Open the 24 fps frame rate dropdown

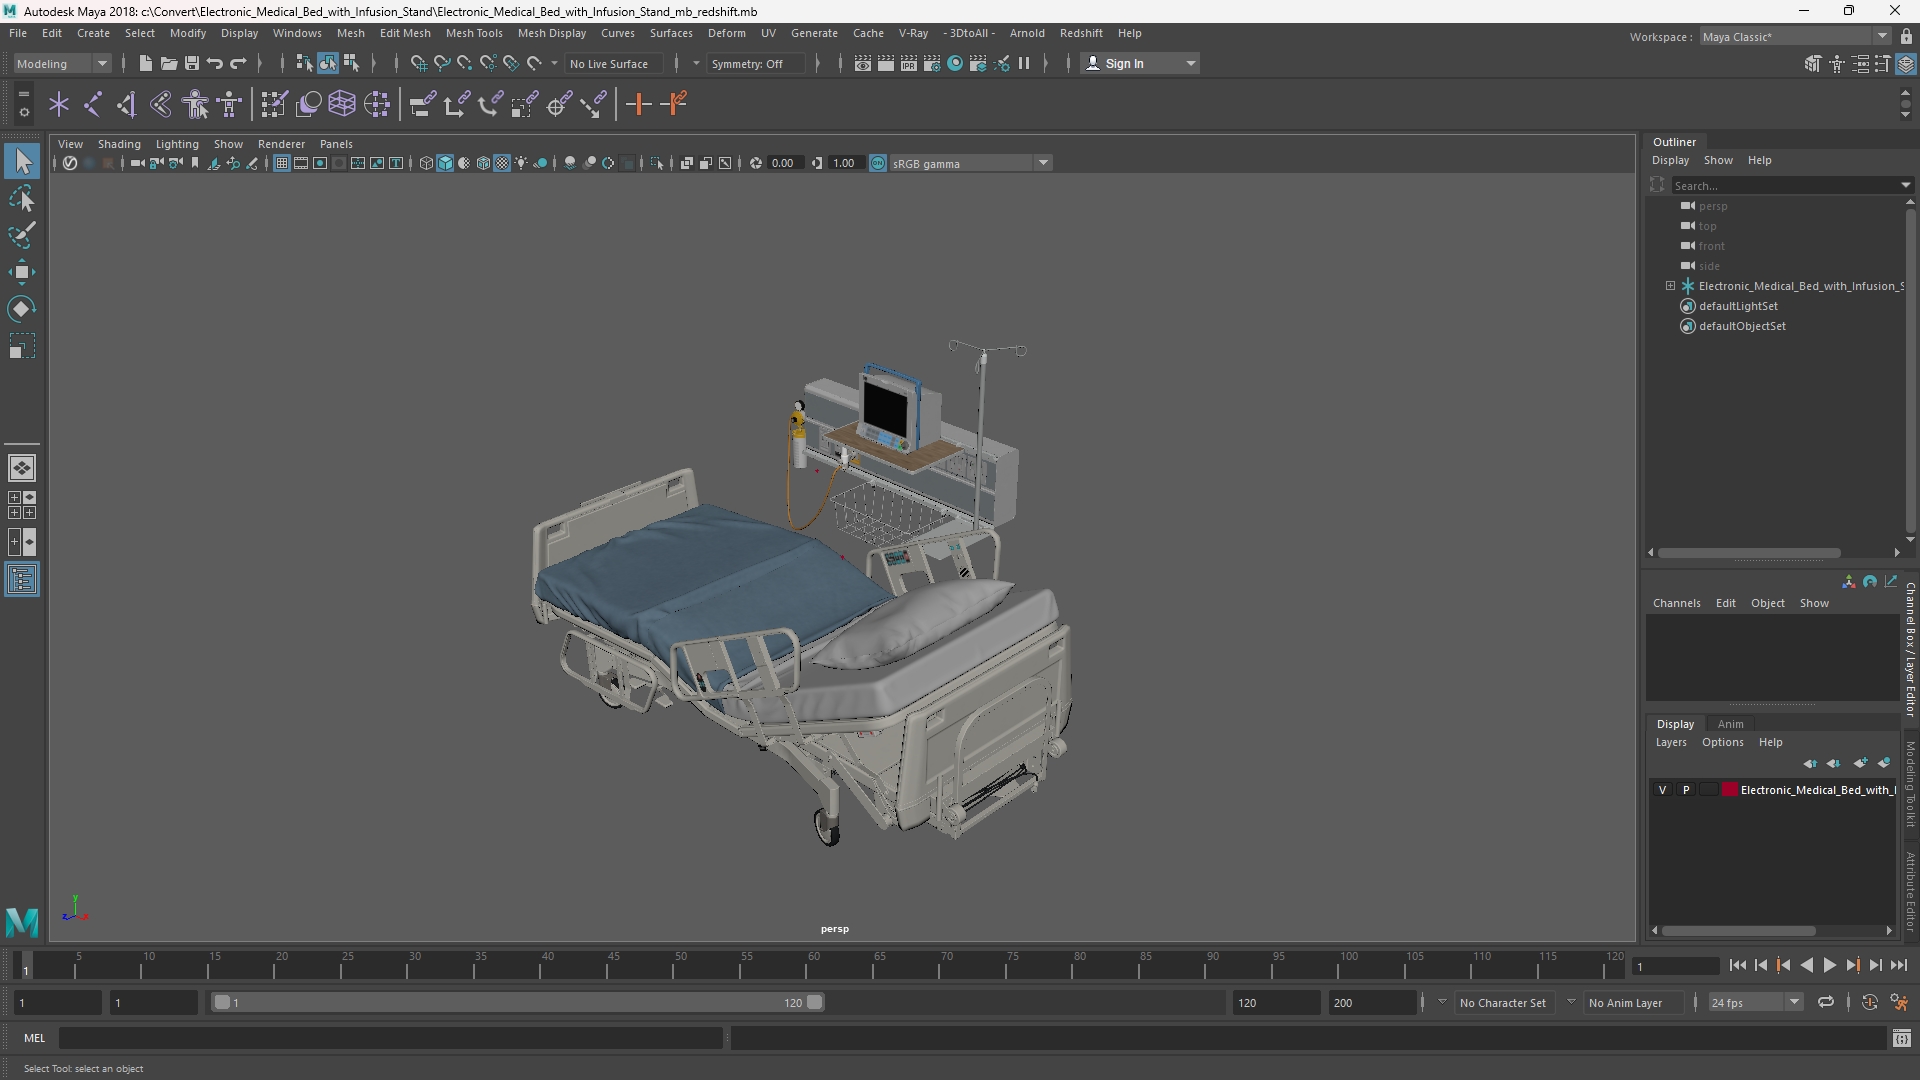coord(1754,1002)
